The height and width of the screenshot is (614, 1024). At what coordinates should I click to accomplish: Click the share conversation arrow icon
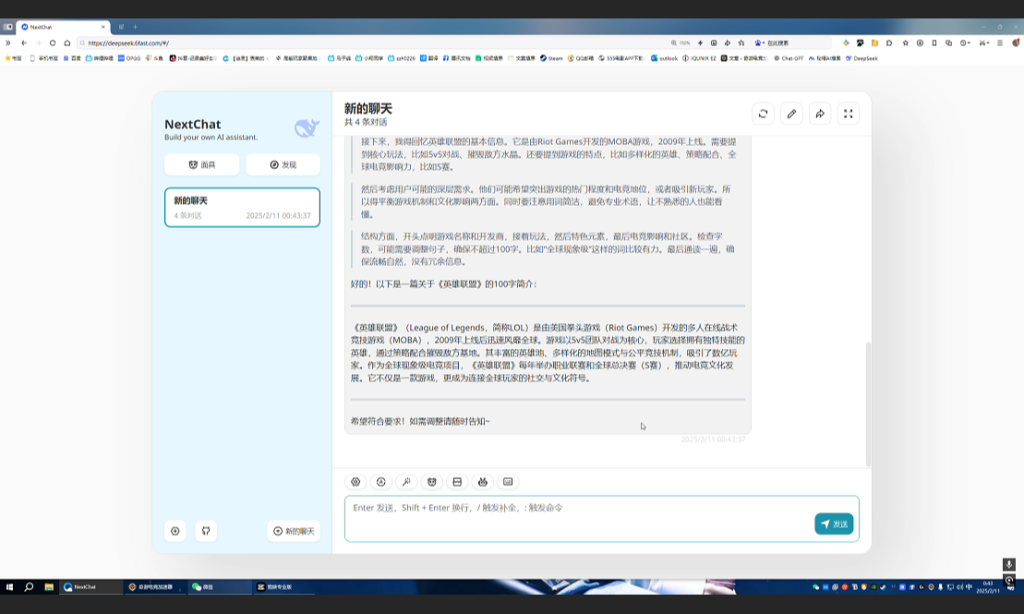(820, 114)
